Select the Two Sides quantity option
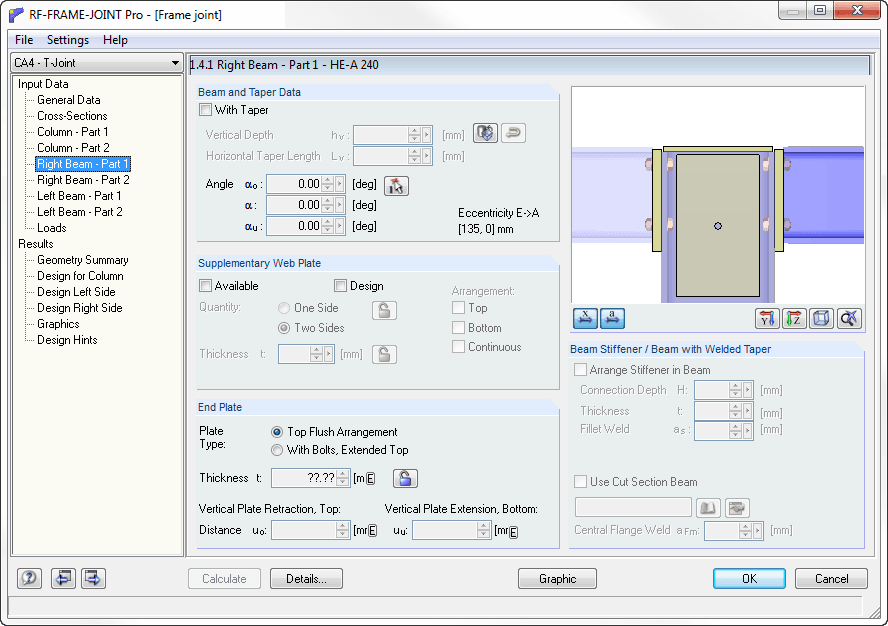Viewport: 888px width, 626px height. (284, 328)
